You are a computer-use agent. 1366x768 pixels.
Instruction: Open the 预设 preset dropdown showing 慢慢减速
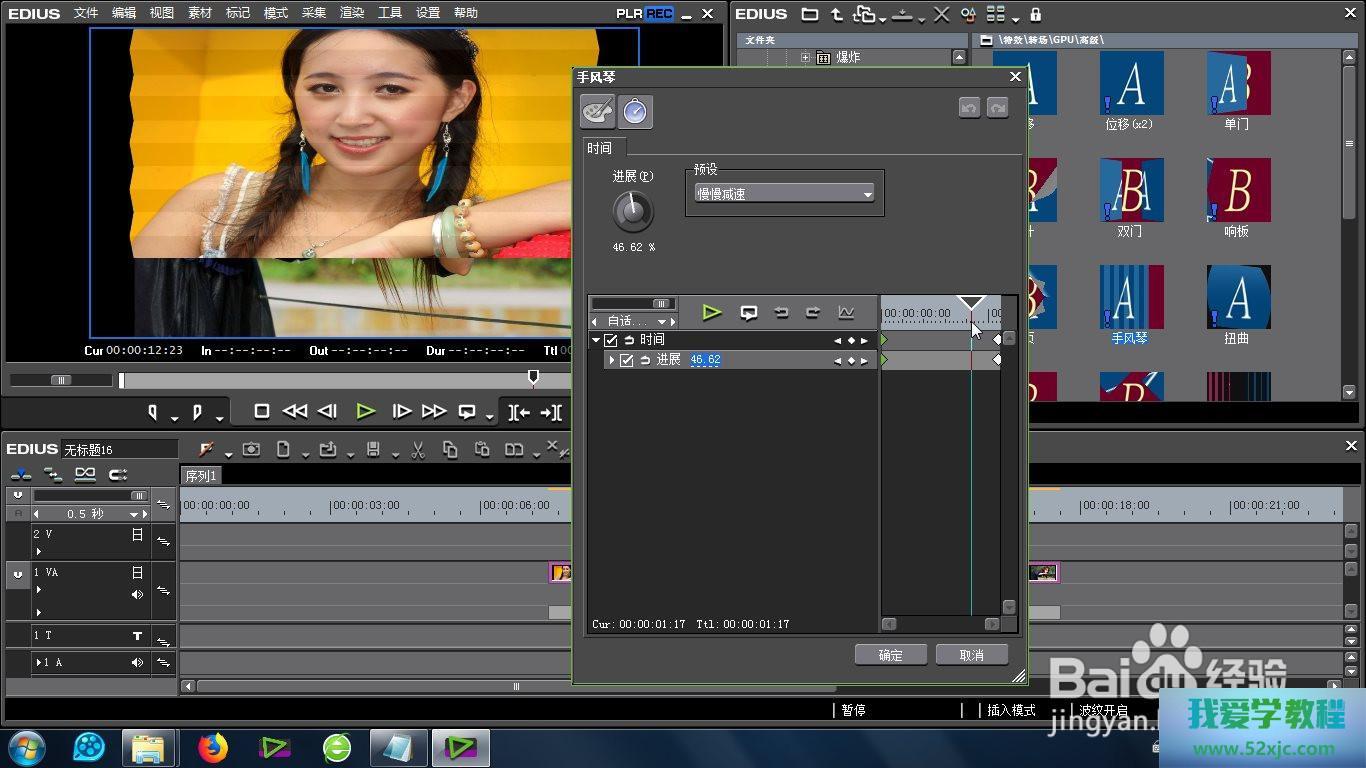point(785,194)
